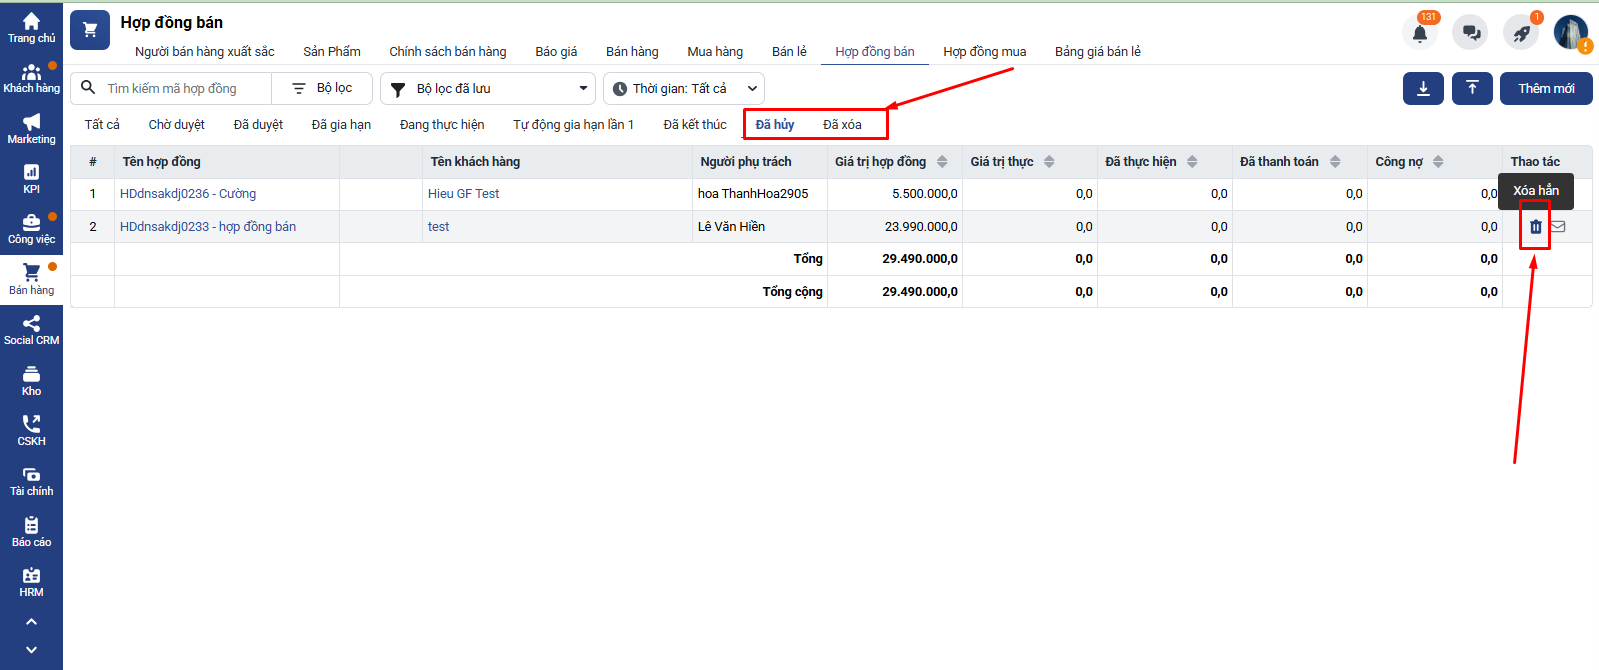Sort by Đã thanh toán column
The width and height of the screenshot is (1599, 670).
[x=1335, y=162]
